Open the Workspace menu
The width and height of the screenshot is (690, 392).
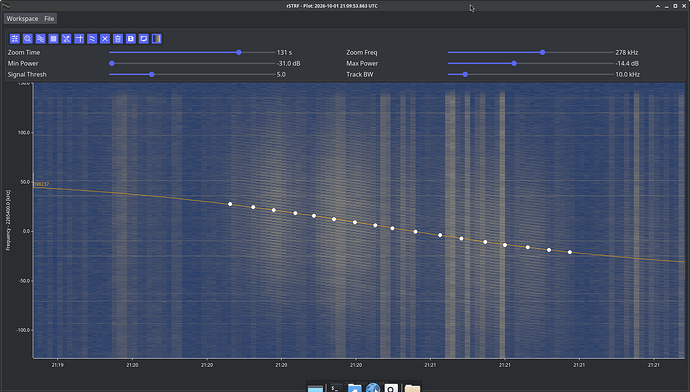[22, 18]
